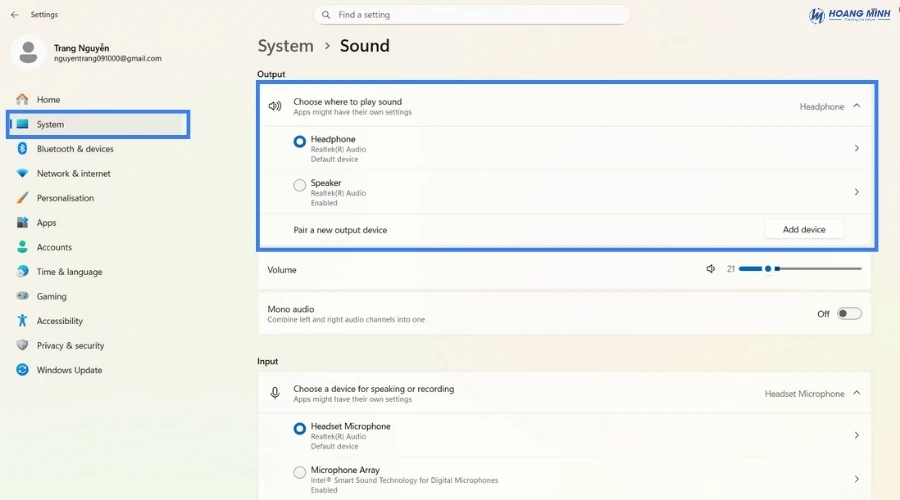Click the Find a setting search box

tap(472, 15)
